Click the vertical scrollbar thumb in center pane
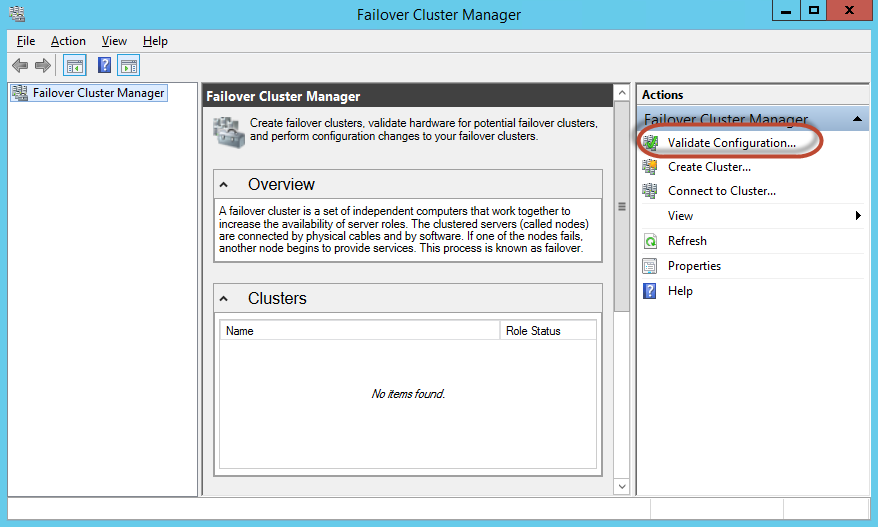This screenshot has width=878, height=527. 622,206
